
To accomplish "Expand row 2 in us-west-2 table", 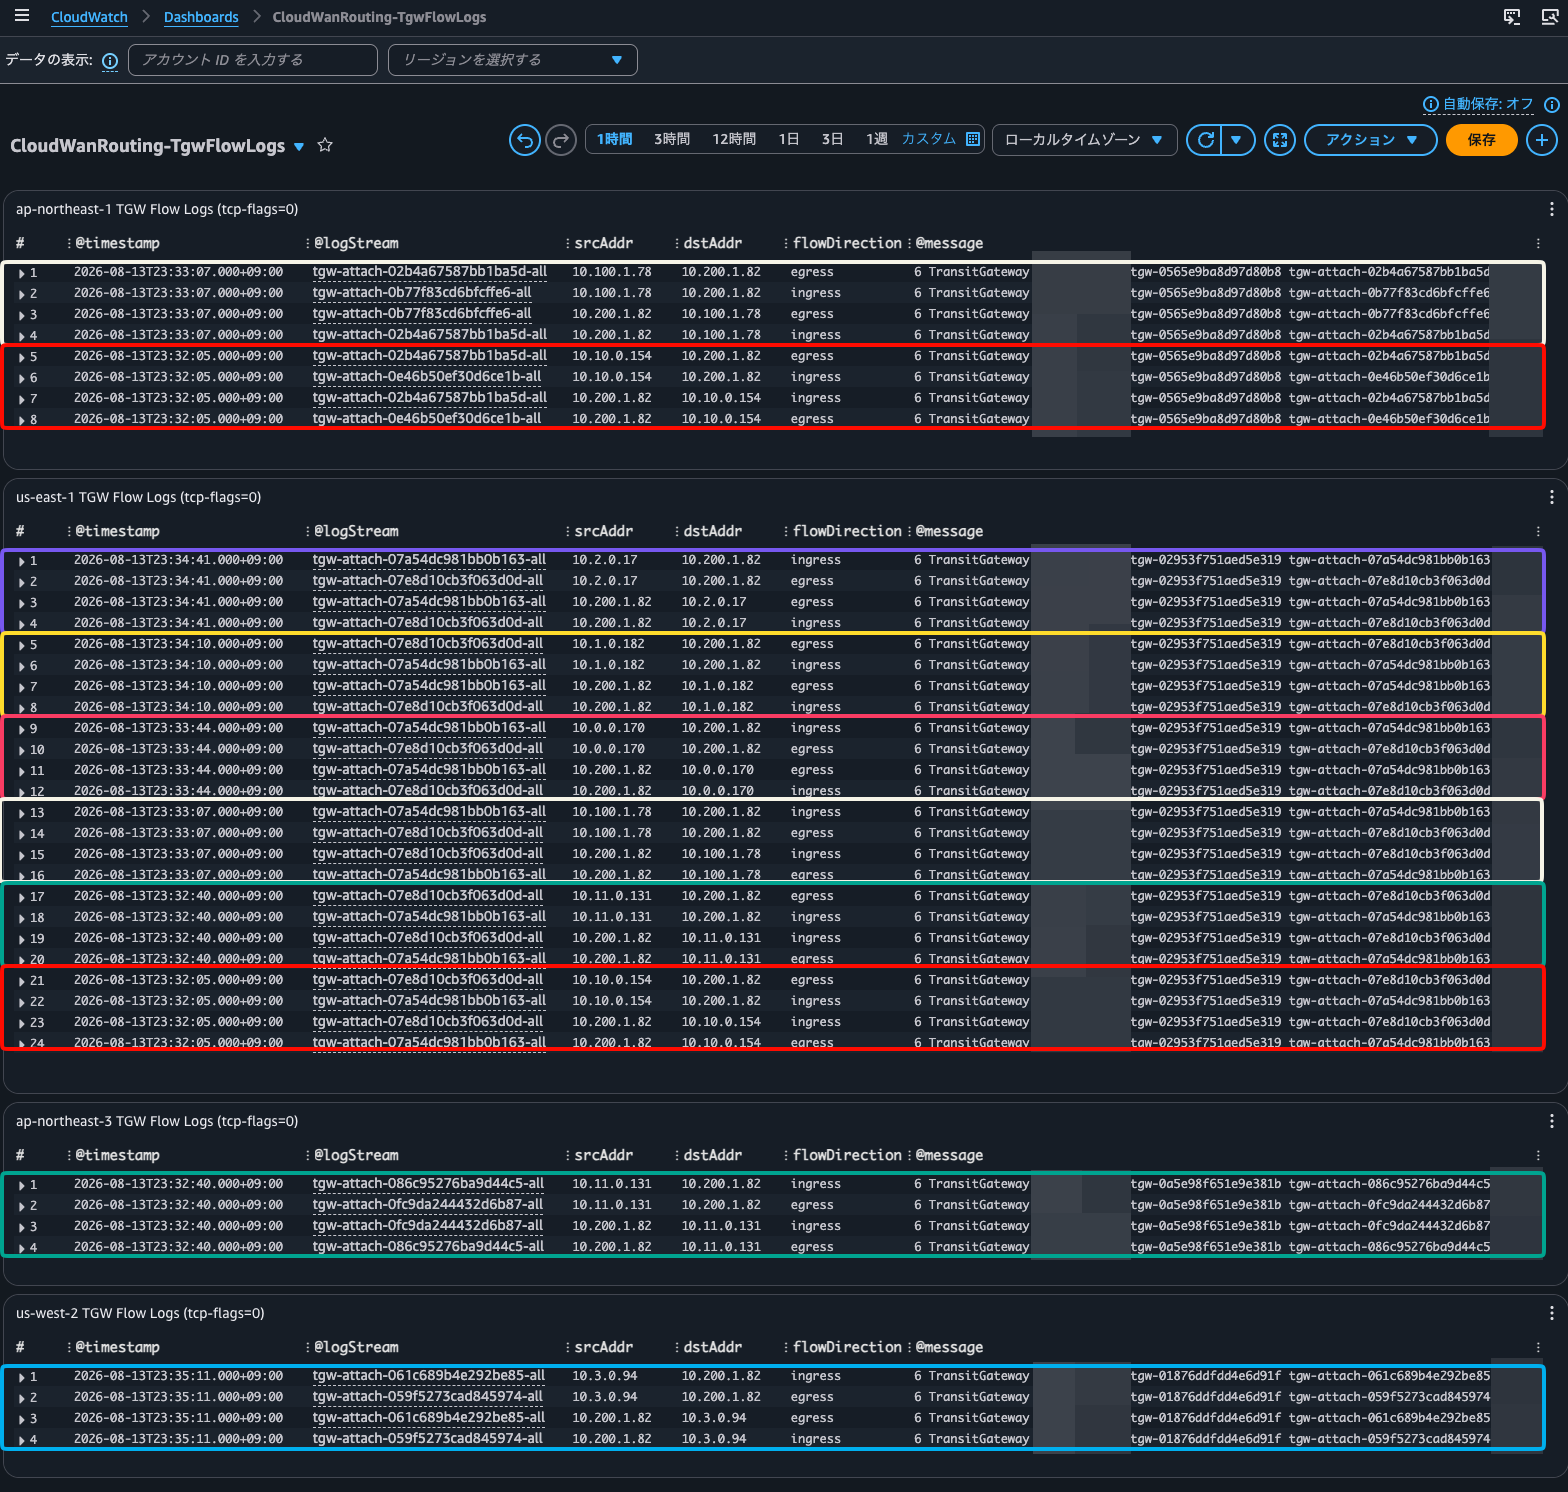I will tap(21, 1398).
